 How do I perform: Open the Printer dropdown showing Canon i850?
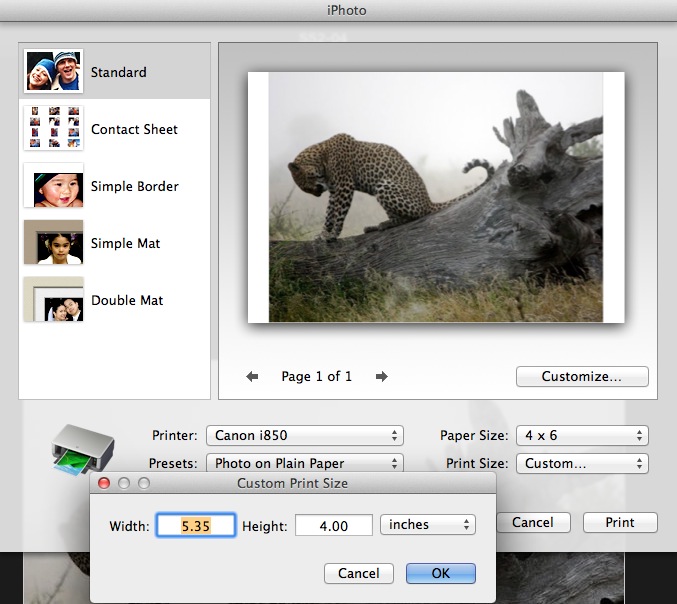pos(304,436)
